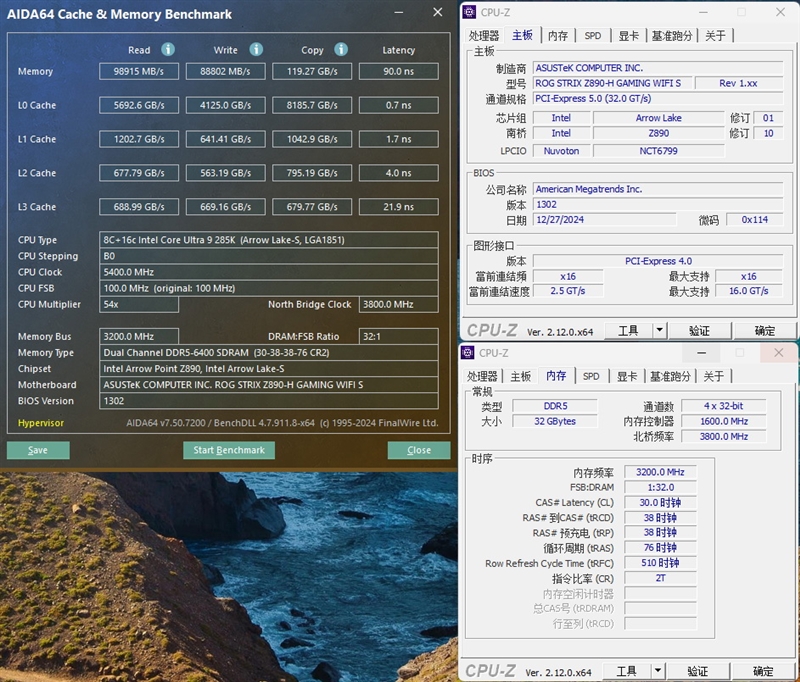800x682 pixels.
Task: Click DRAM:FSB Ratio field 32:1
Action: (398, 336)
